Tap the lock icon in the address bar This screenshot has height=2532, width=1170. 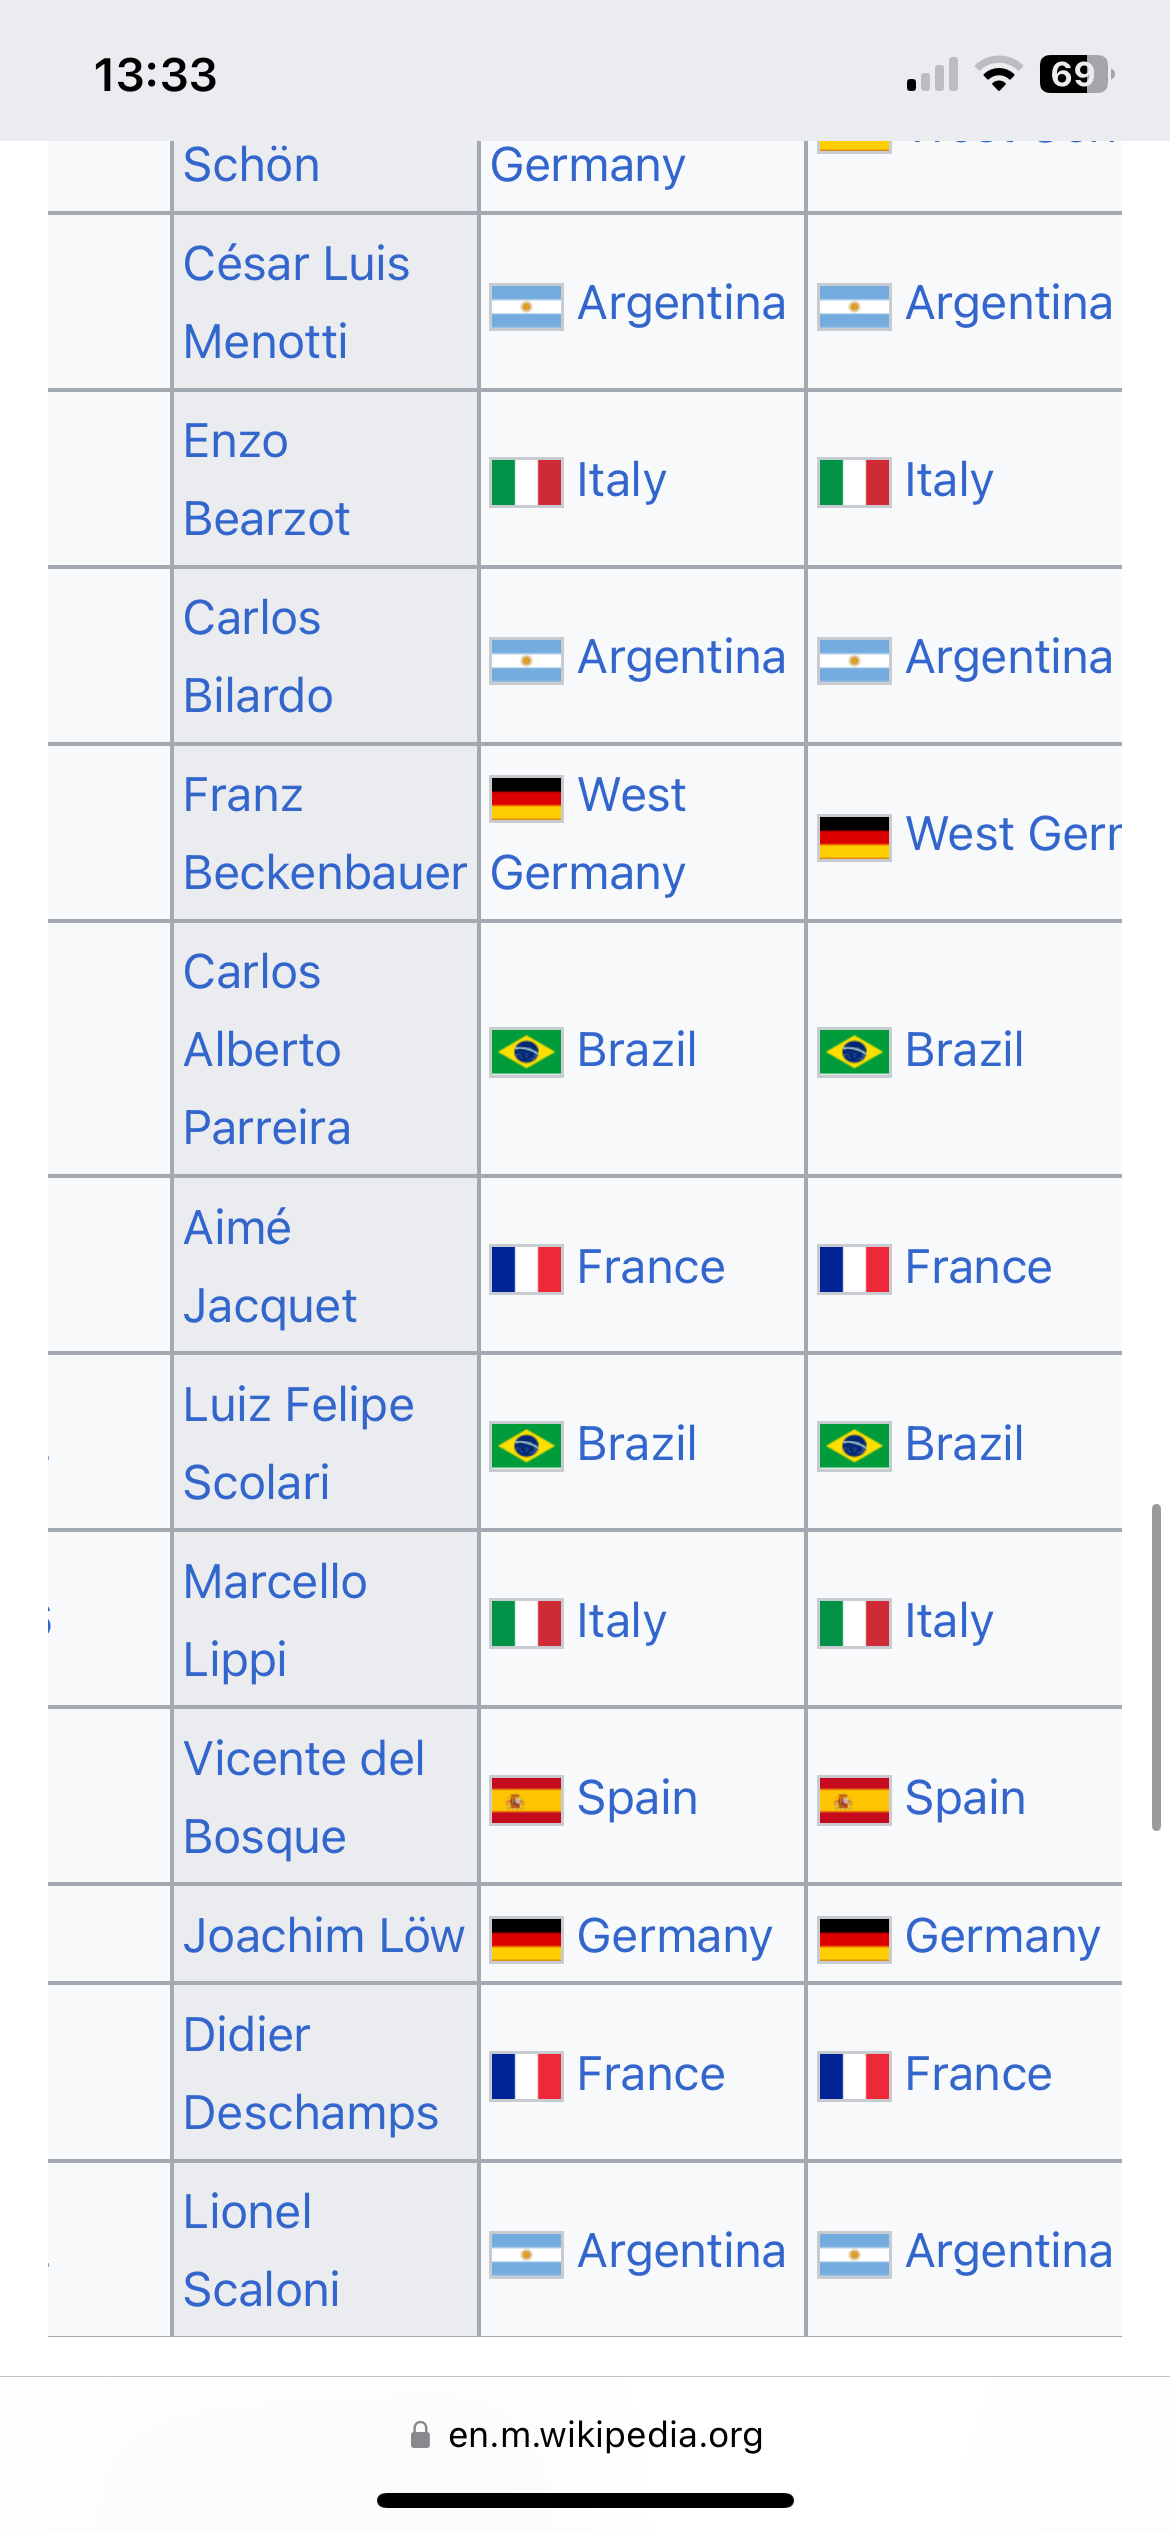420,2434
